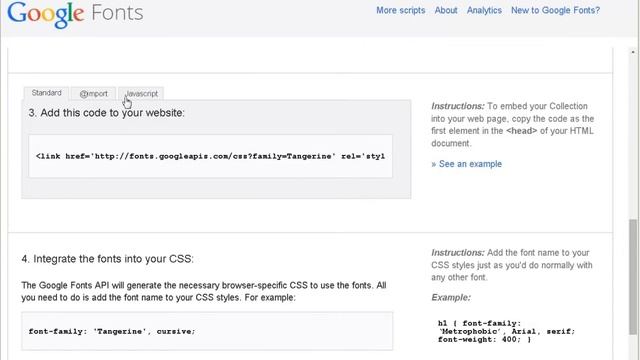Open the See an example link
This screenshot has height=360, width=640.
(467, 164)
